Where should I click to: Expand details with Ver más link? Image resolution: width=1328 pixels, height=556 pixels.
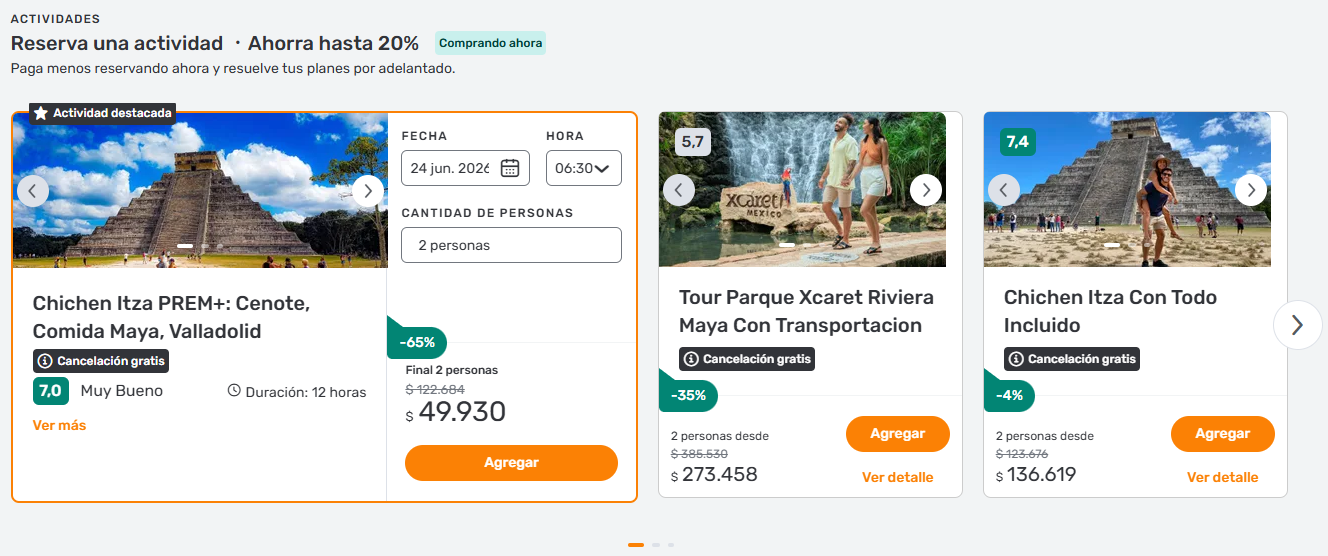(x=59, y=425)
